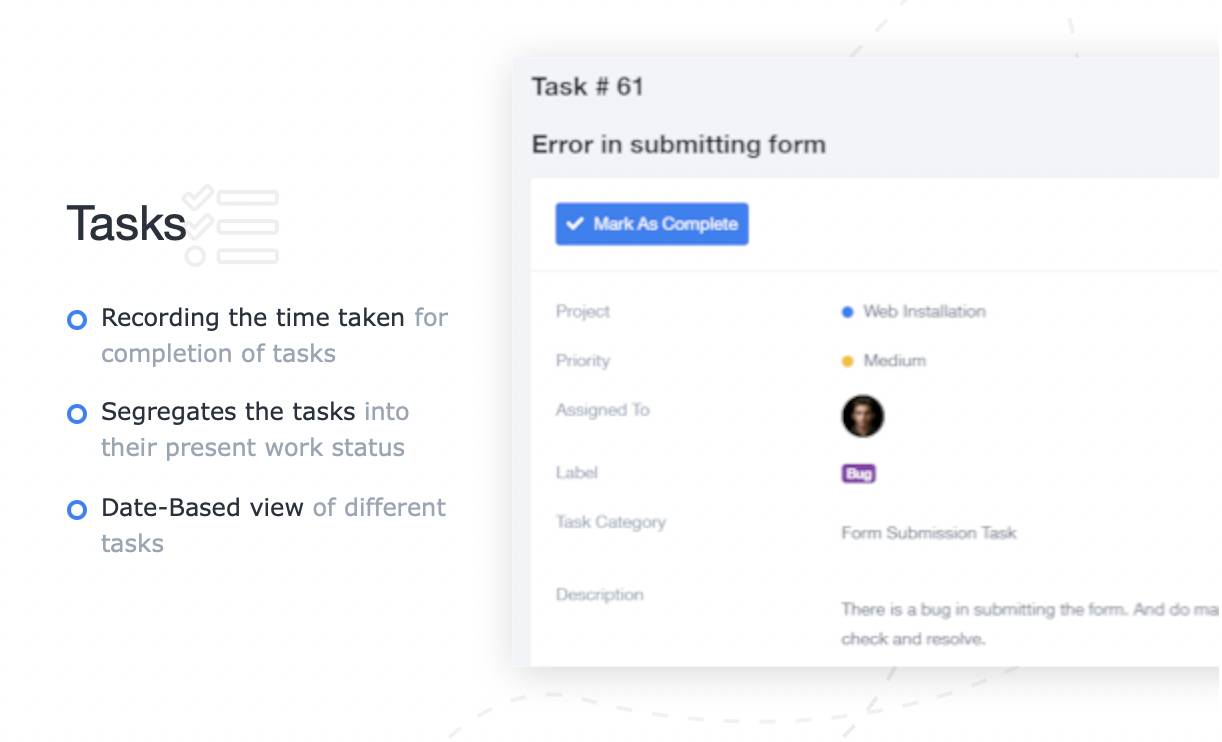This screenshot has width=1222, height=742.
Task: Click the bullet circle beside Date-Based view
Action: point(77,509)
